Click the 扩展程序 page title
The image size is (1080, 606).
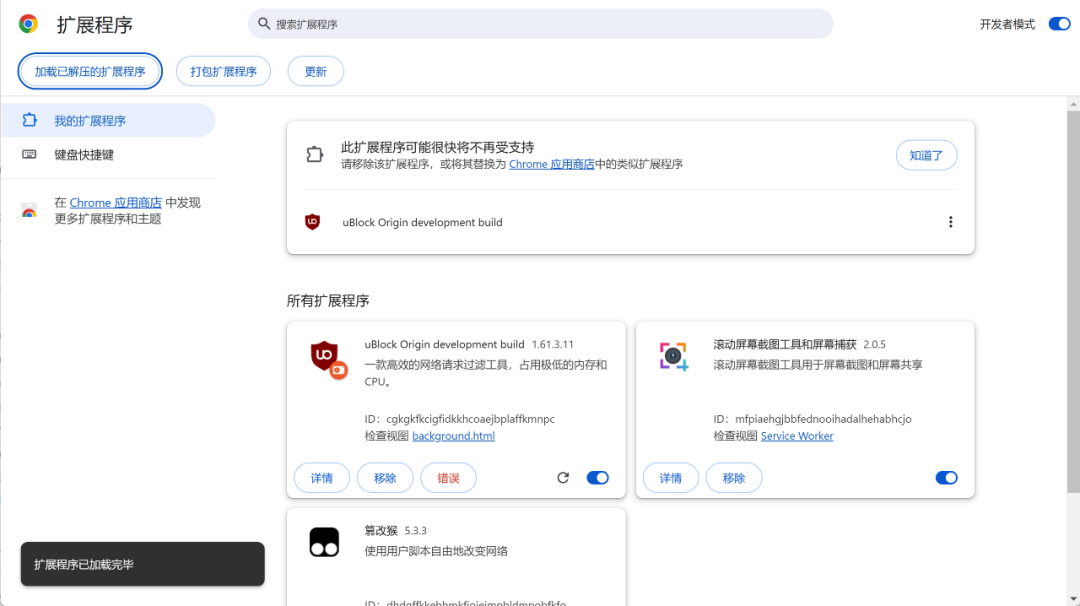click(94, 25)
